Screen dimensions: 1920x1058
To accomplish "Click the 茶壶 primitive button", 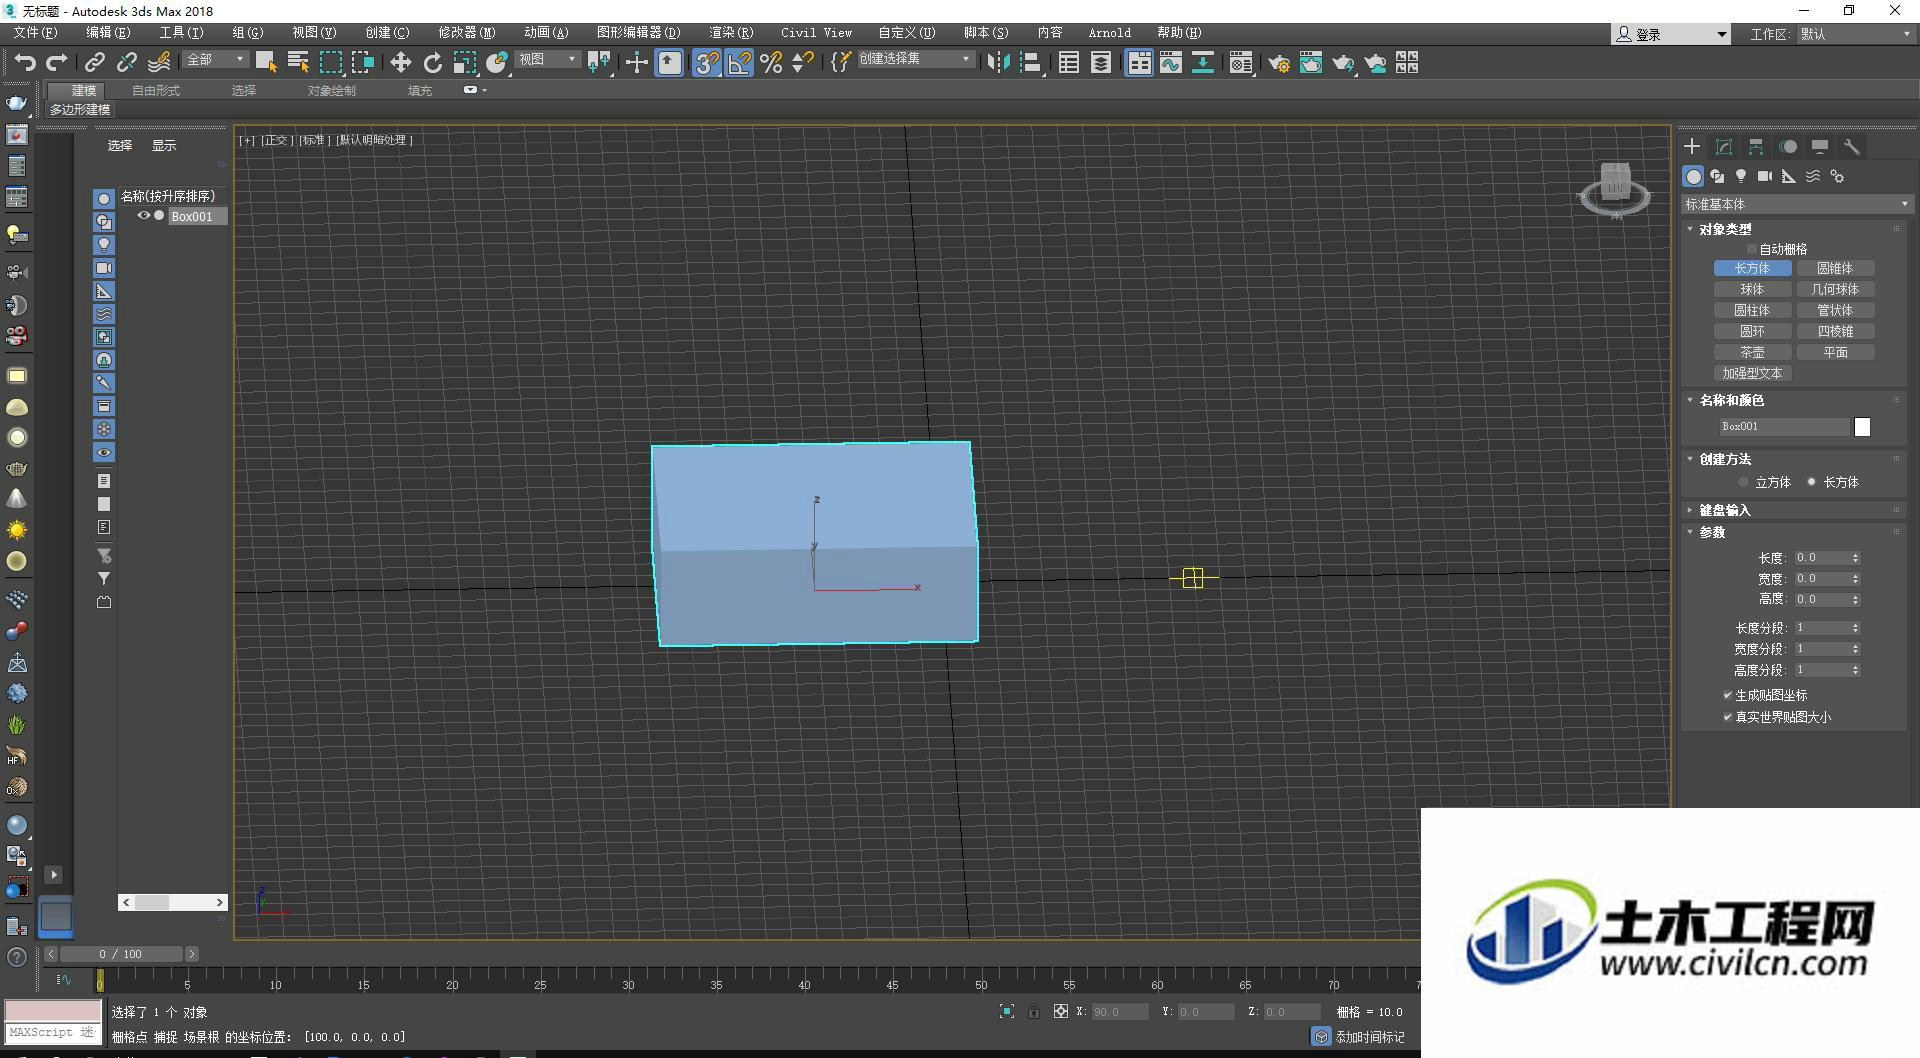I will [1752, 352].
